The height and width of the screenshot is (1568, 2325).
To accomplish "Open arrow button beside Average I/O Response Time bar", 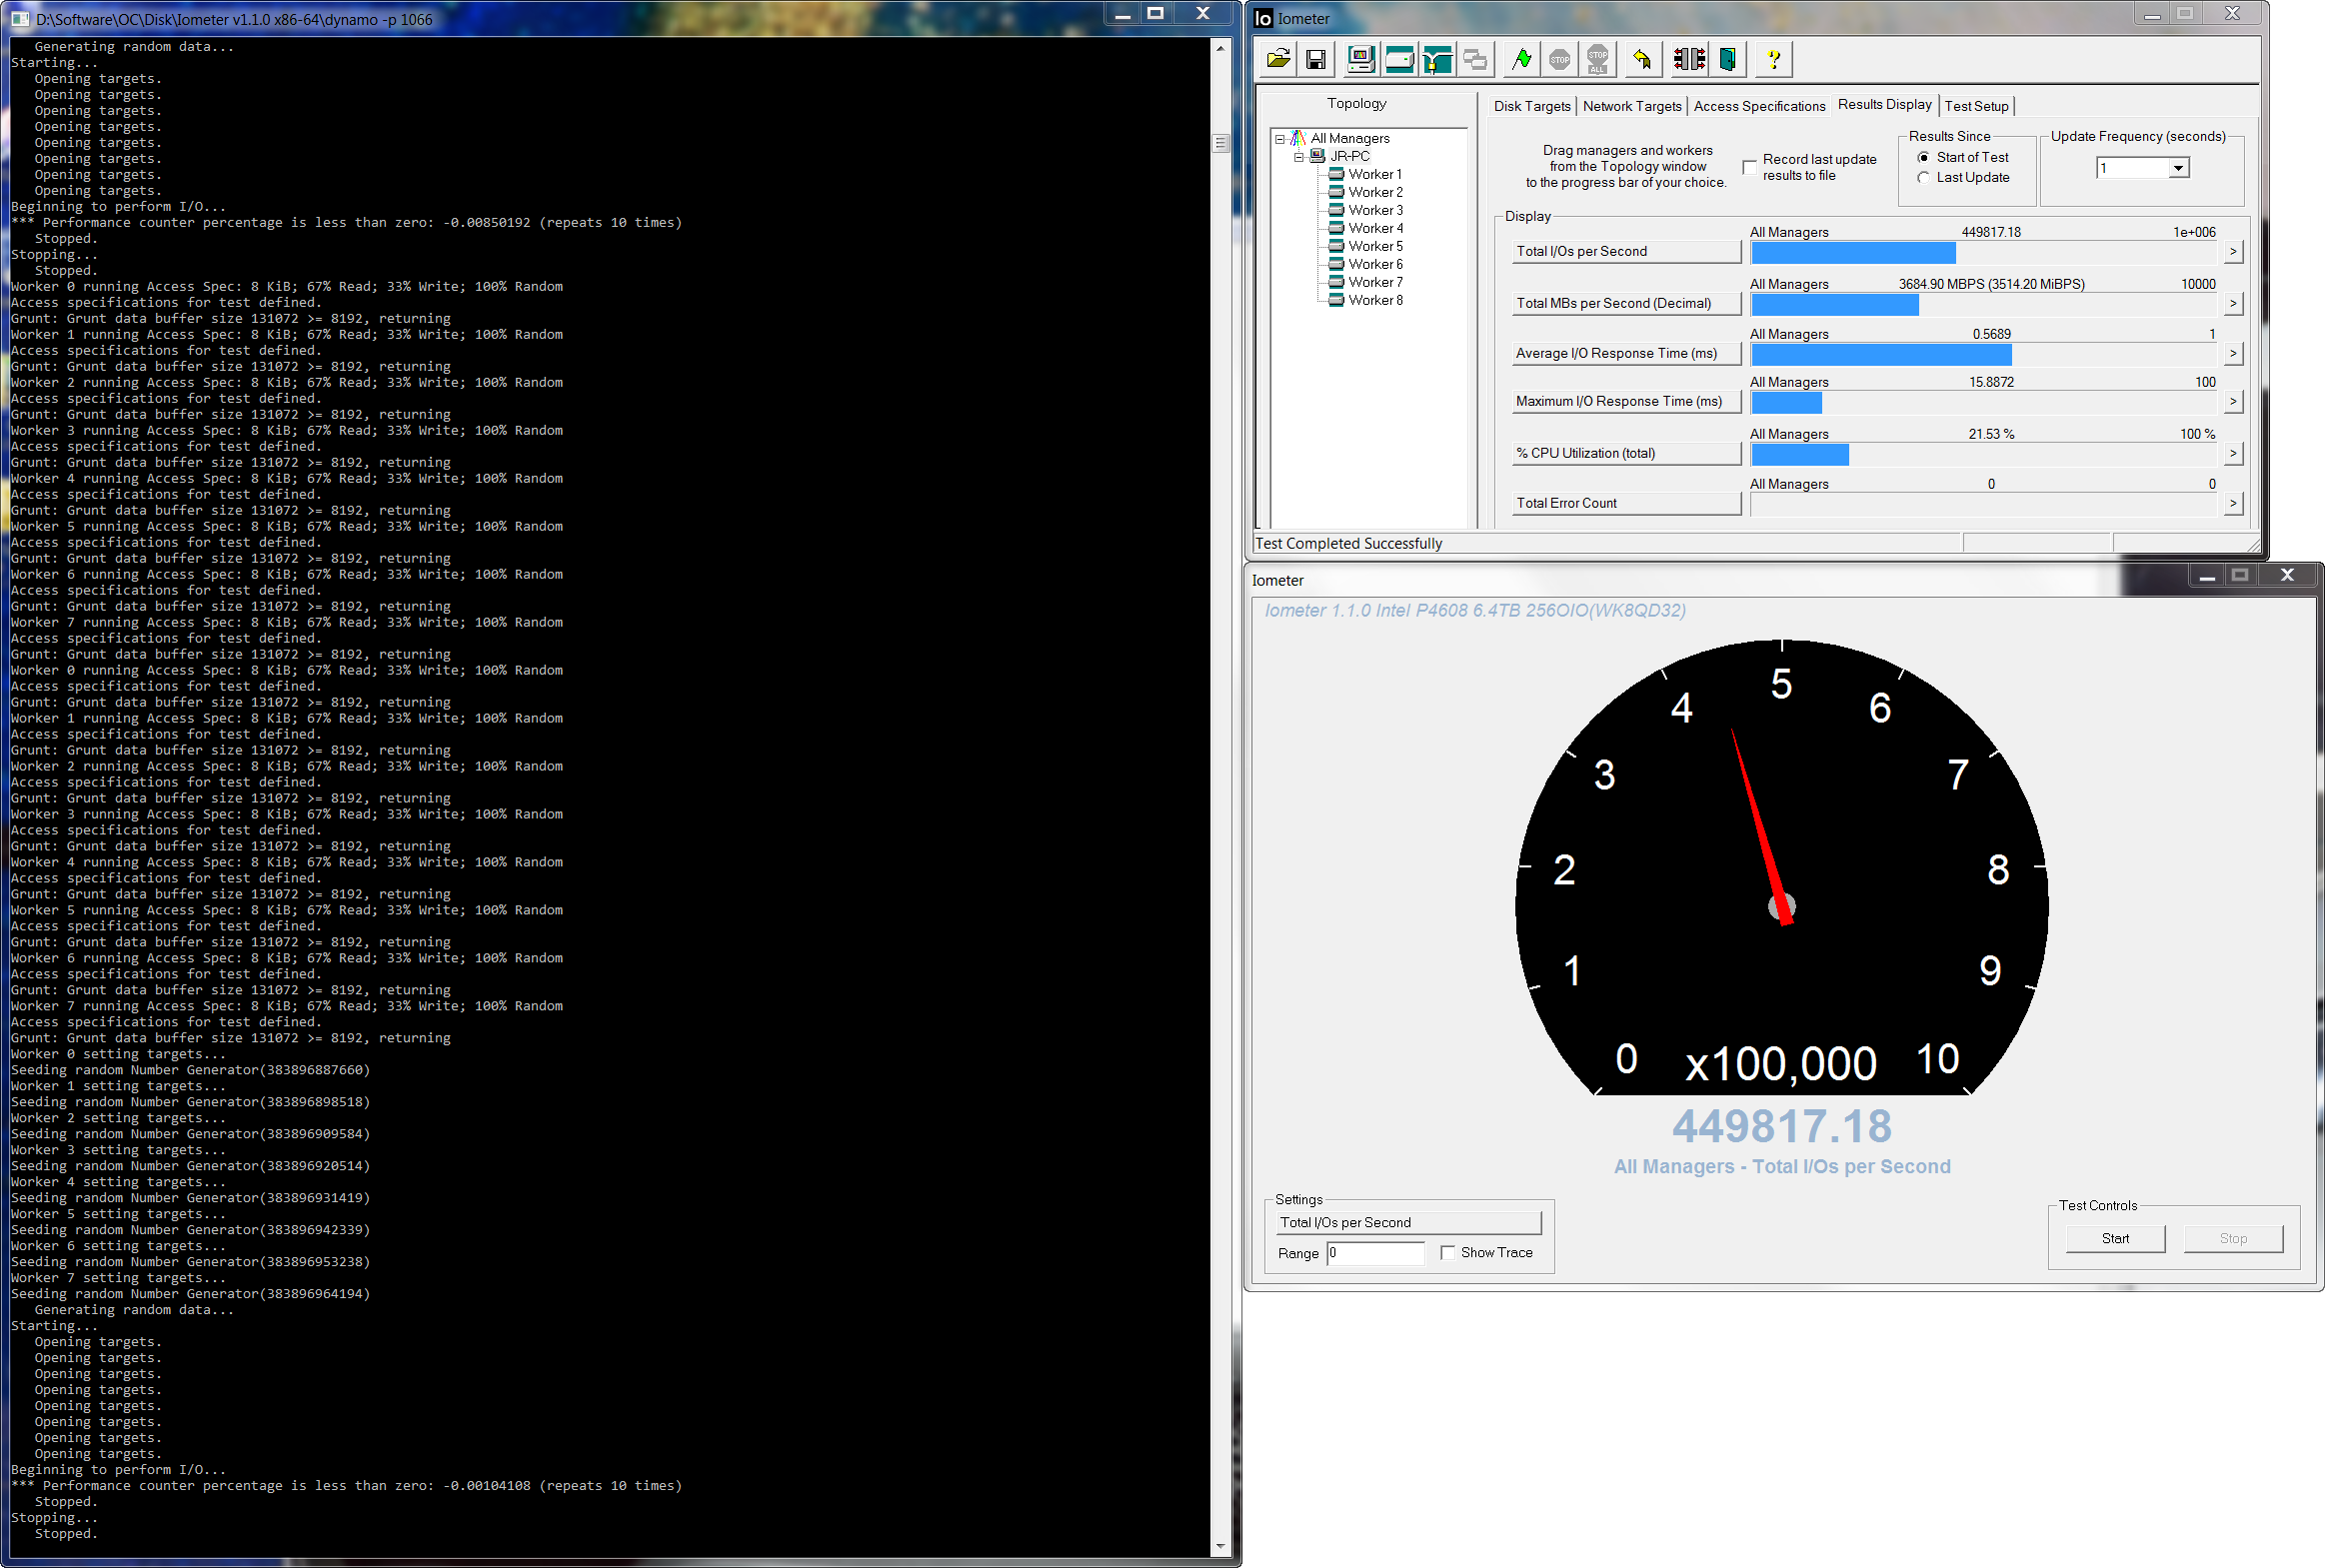I will (x=2233, y=353).
